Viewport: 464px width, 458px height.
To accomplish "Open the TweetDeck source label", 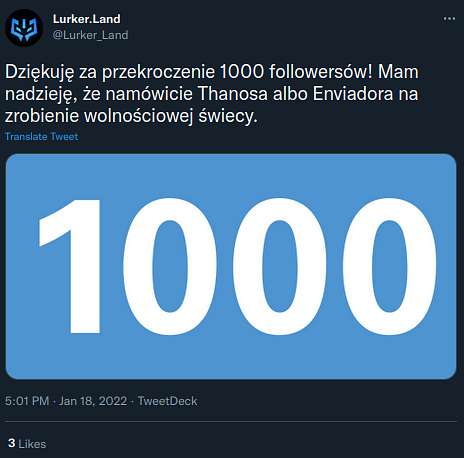I will click(x=167, y=401).
